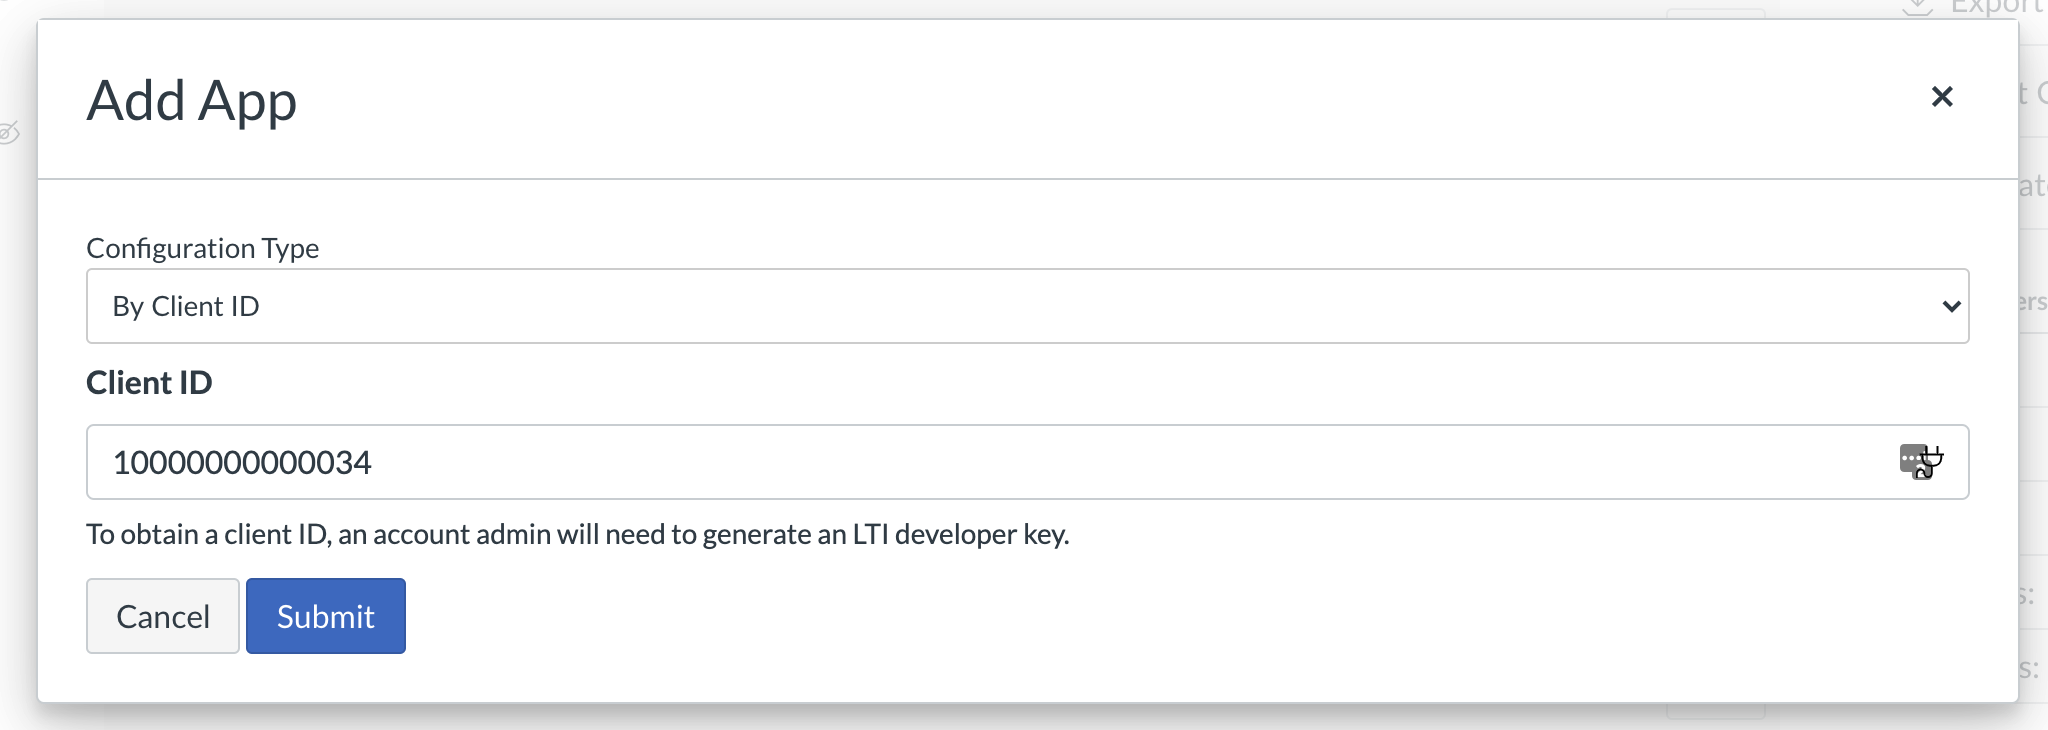This screenshot has height=730, width=2048.
Task: Click the Export link in the background
Action: click(1996, 8)
